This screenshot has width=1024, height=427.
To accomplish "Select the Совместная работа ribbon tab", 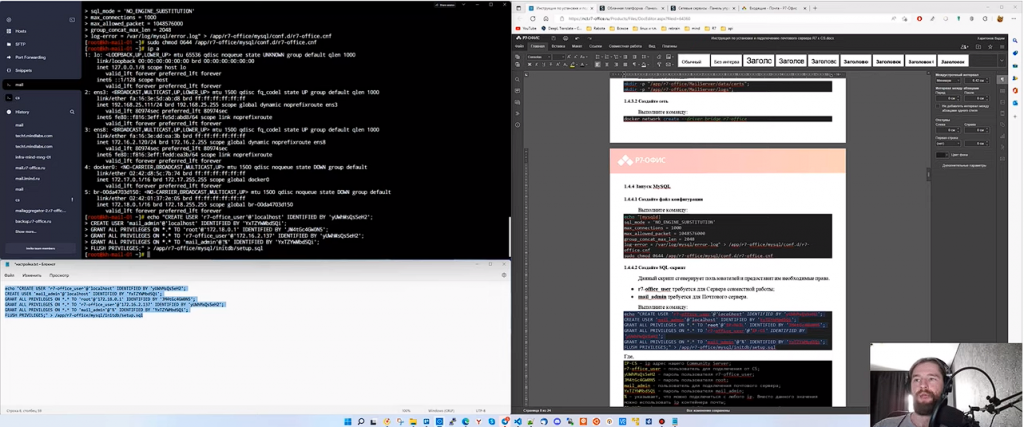I will tap(625, 46).
